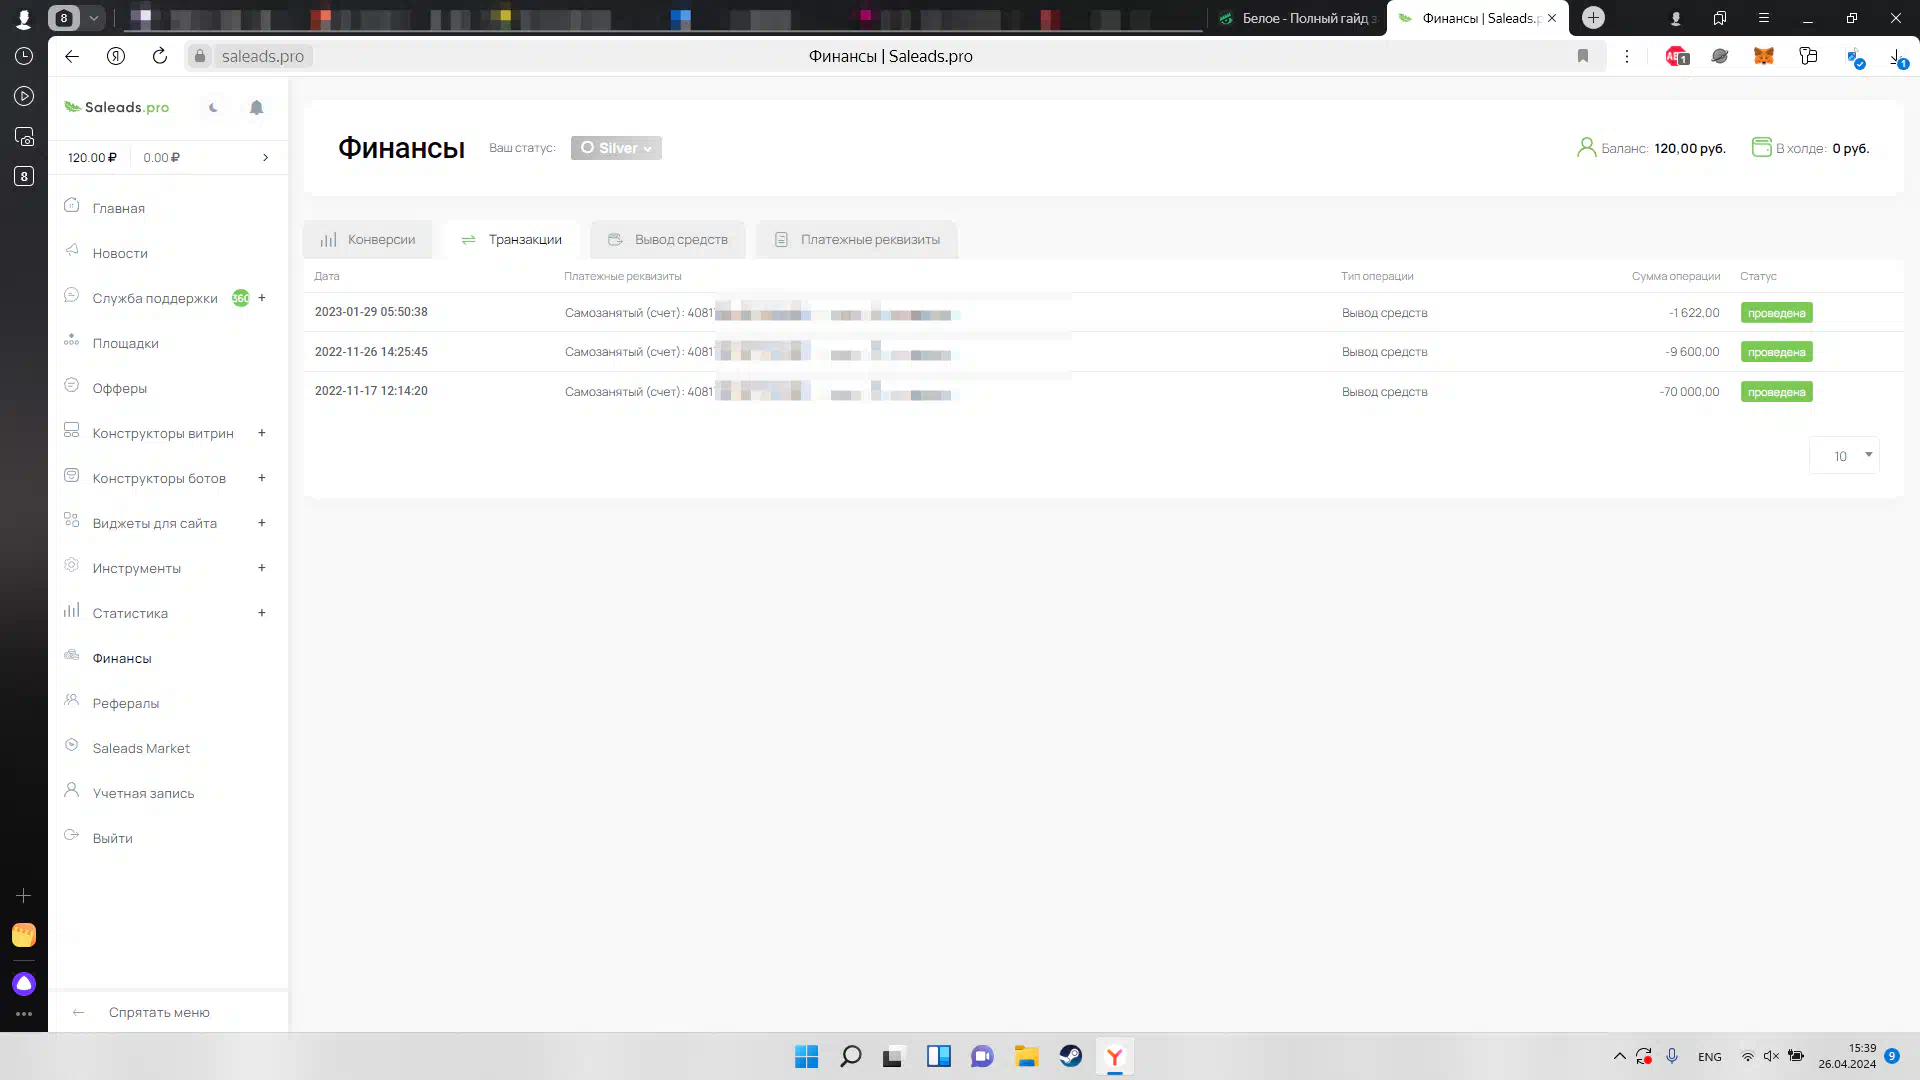Open the browser three-dot page menu

click(x=1627, y=56)
